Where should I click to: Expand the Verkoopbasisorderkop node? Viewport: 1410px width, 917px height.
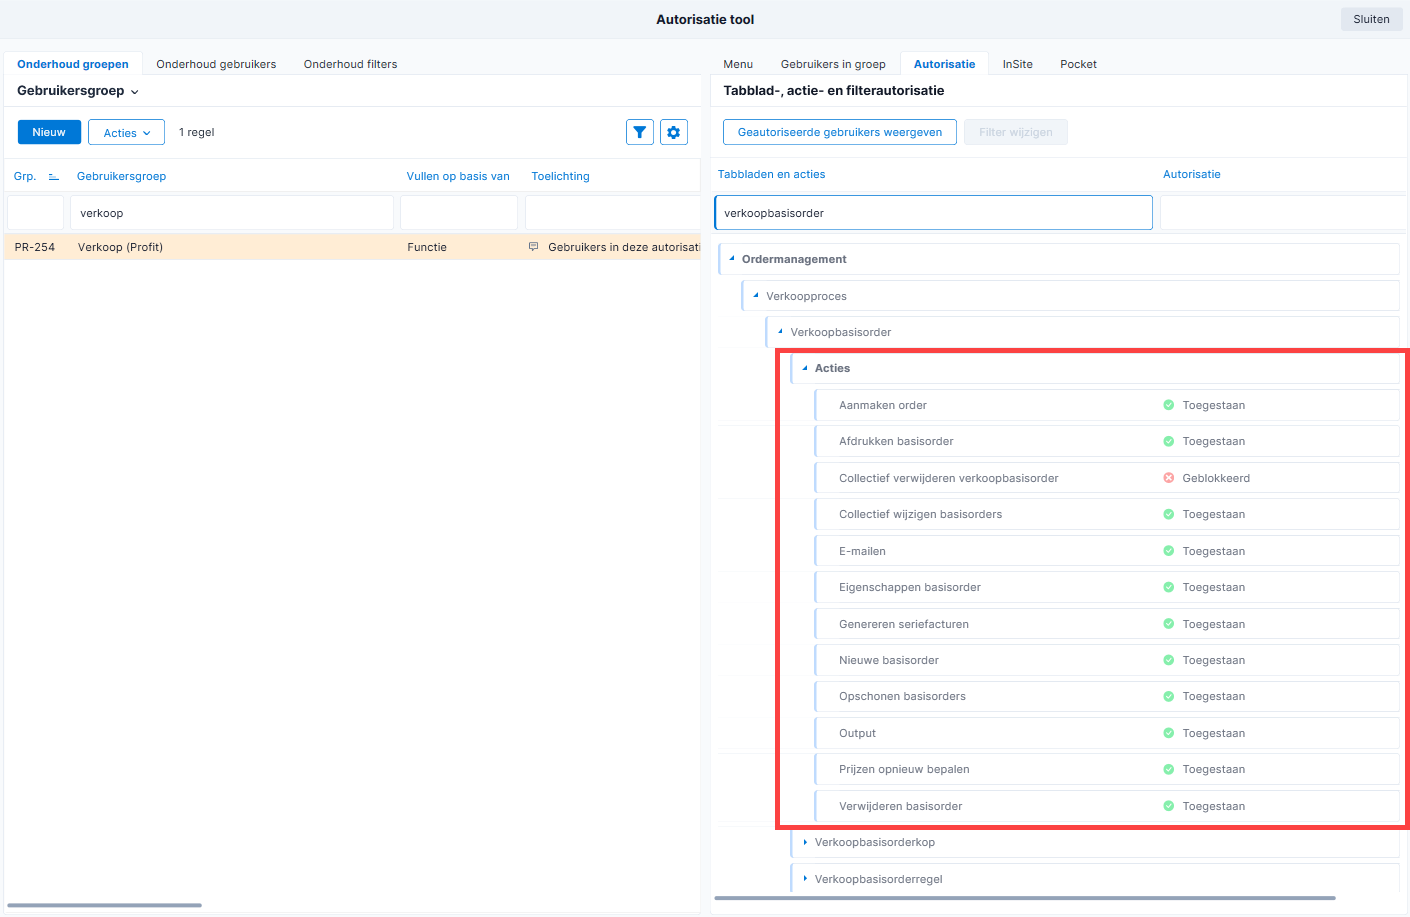pos(805,842)
